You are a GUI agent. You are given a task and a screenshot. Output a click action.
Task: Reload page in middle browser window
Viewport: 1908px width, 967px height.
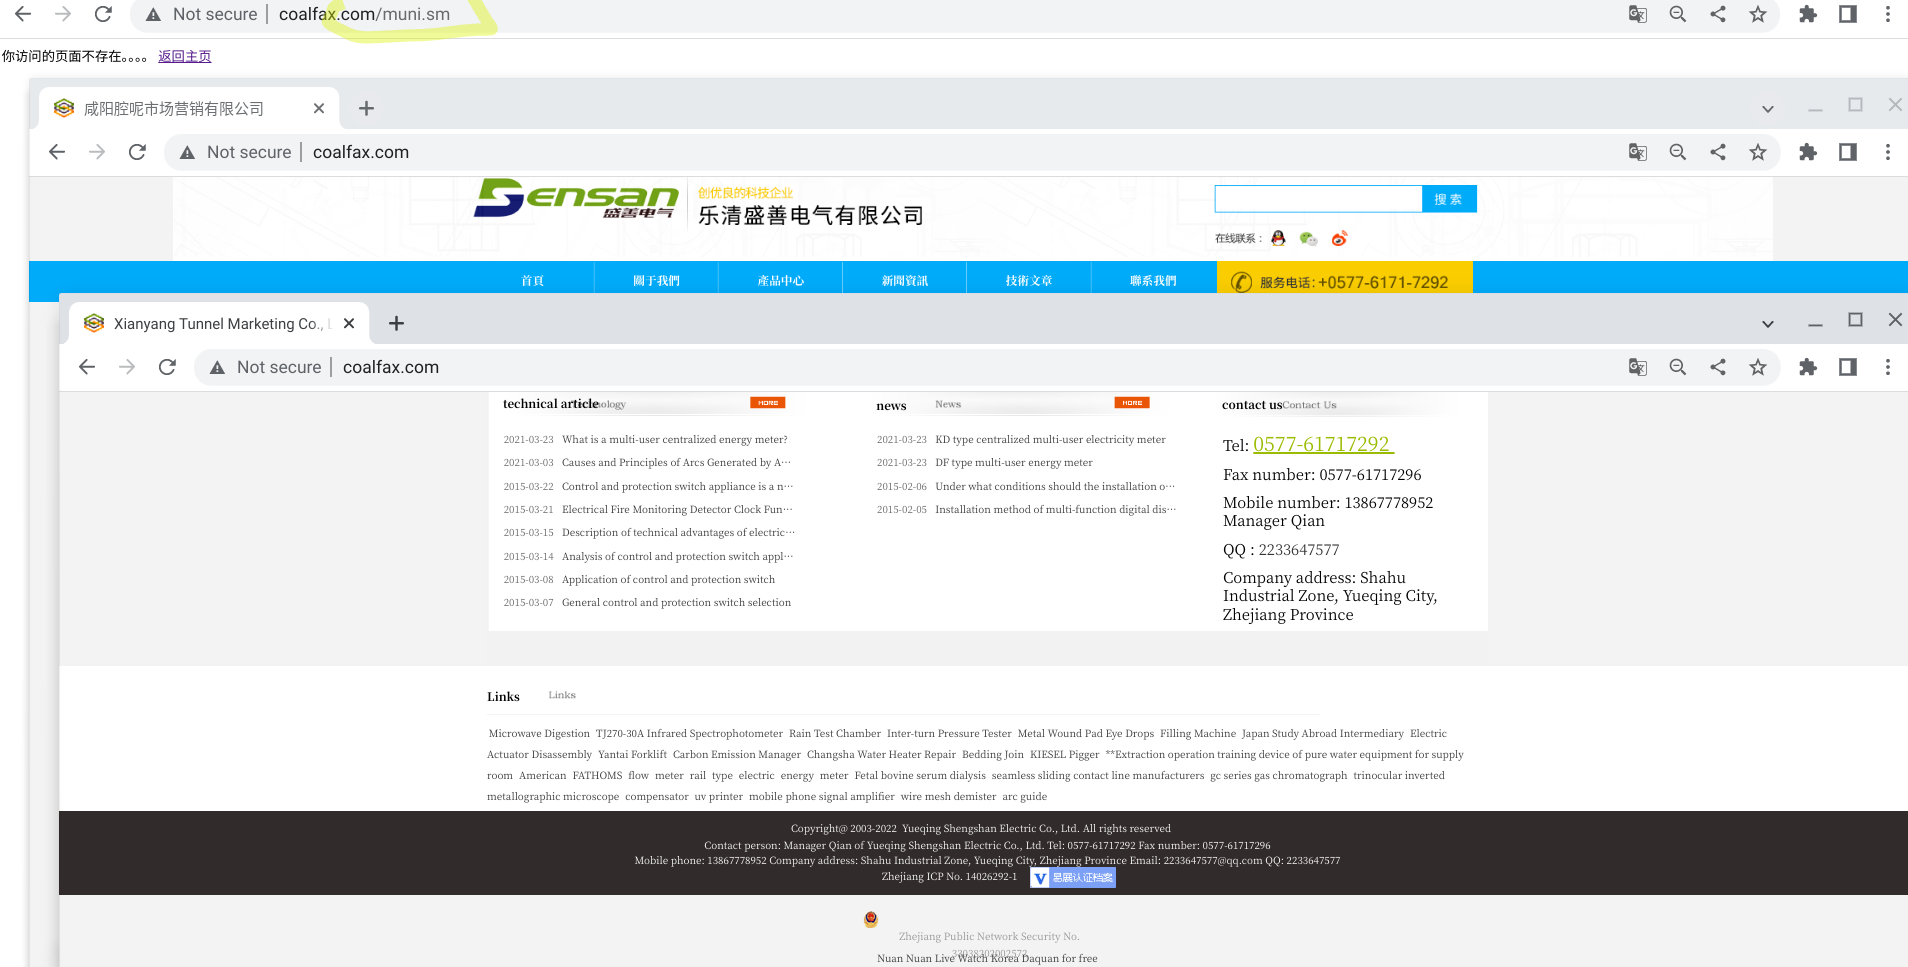137,152
